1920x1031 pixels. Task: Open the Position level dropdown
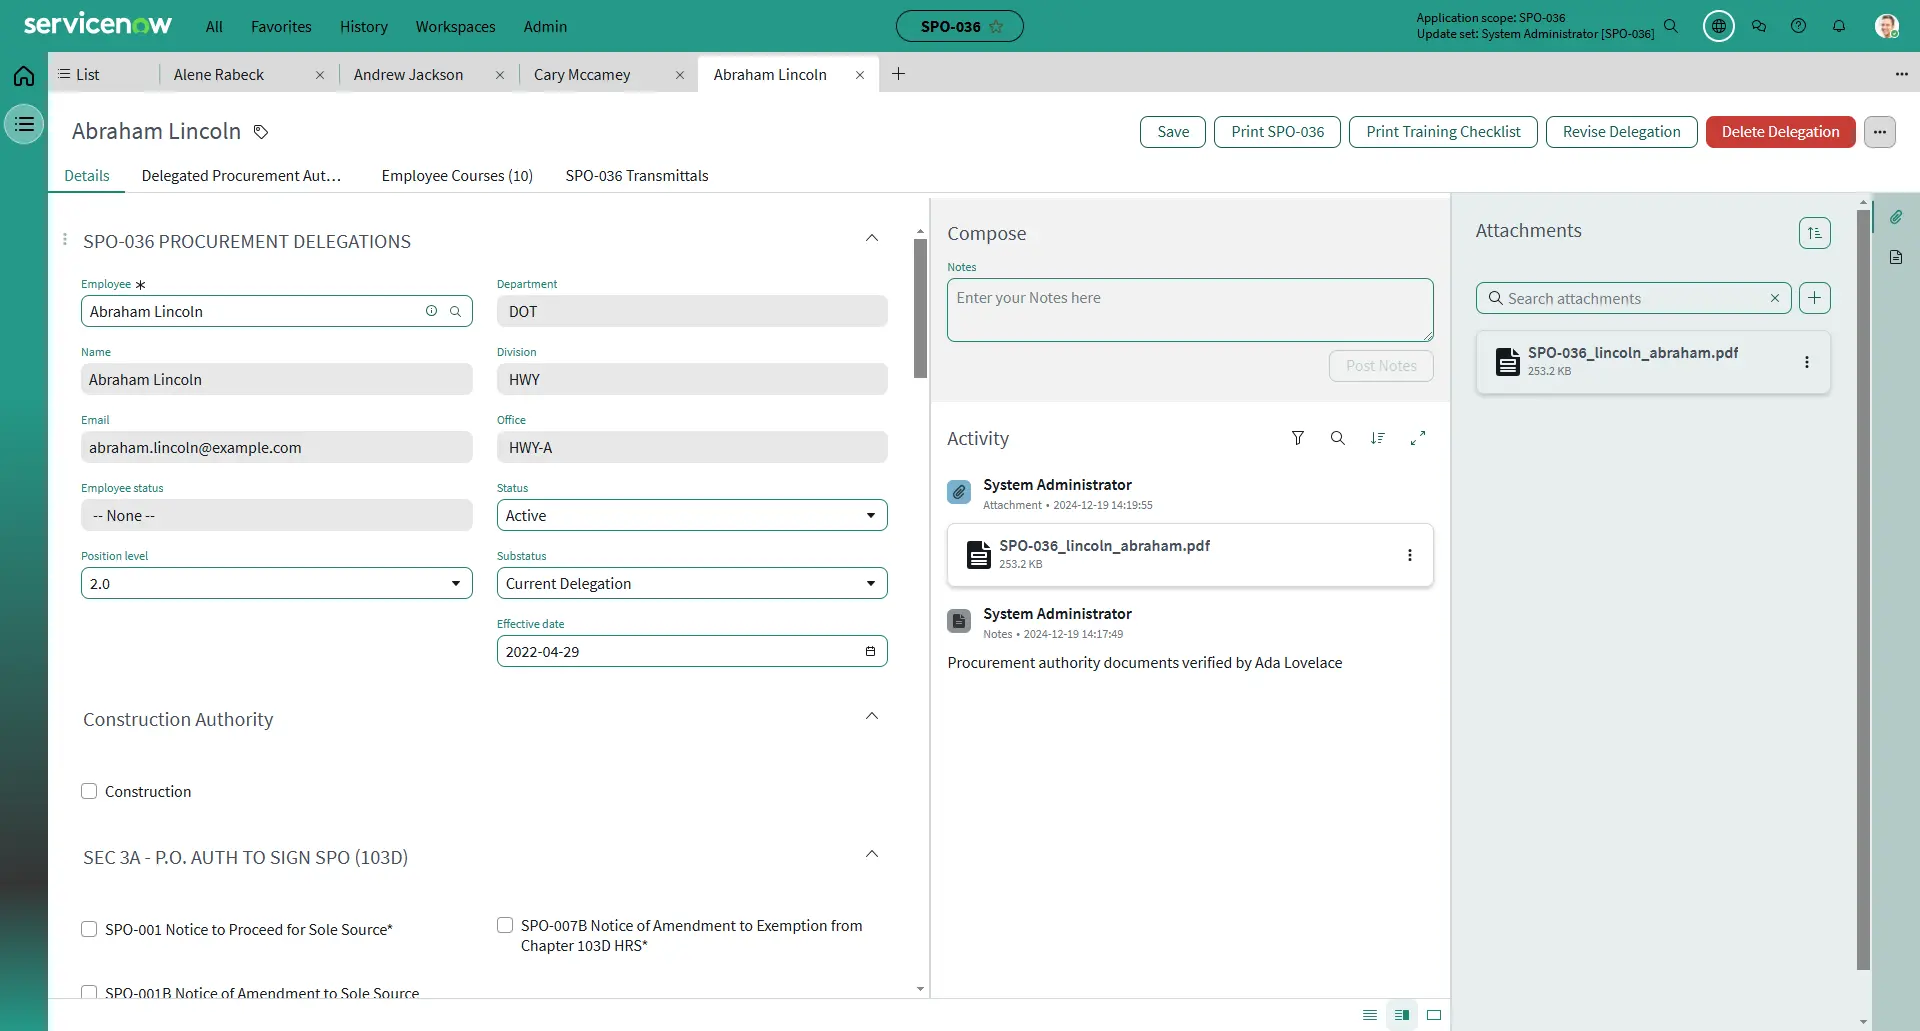[x=276, y=583]
